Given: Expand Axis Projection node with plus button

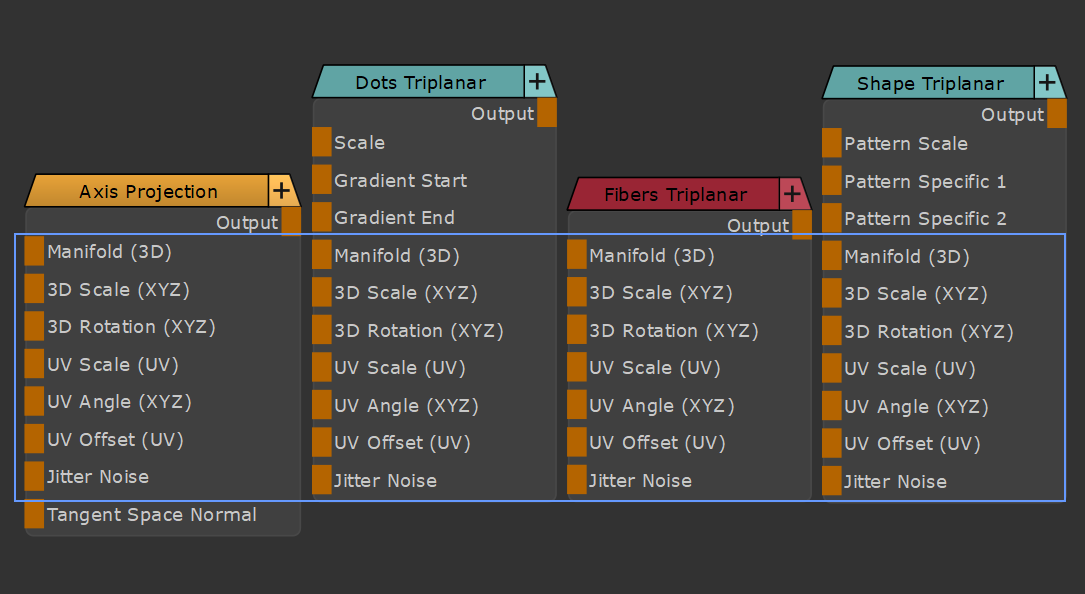Looking at the screenshot, I should [282, 190].
